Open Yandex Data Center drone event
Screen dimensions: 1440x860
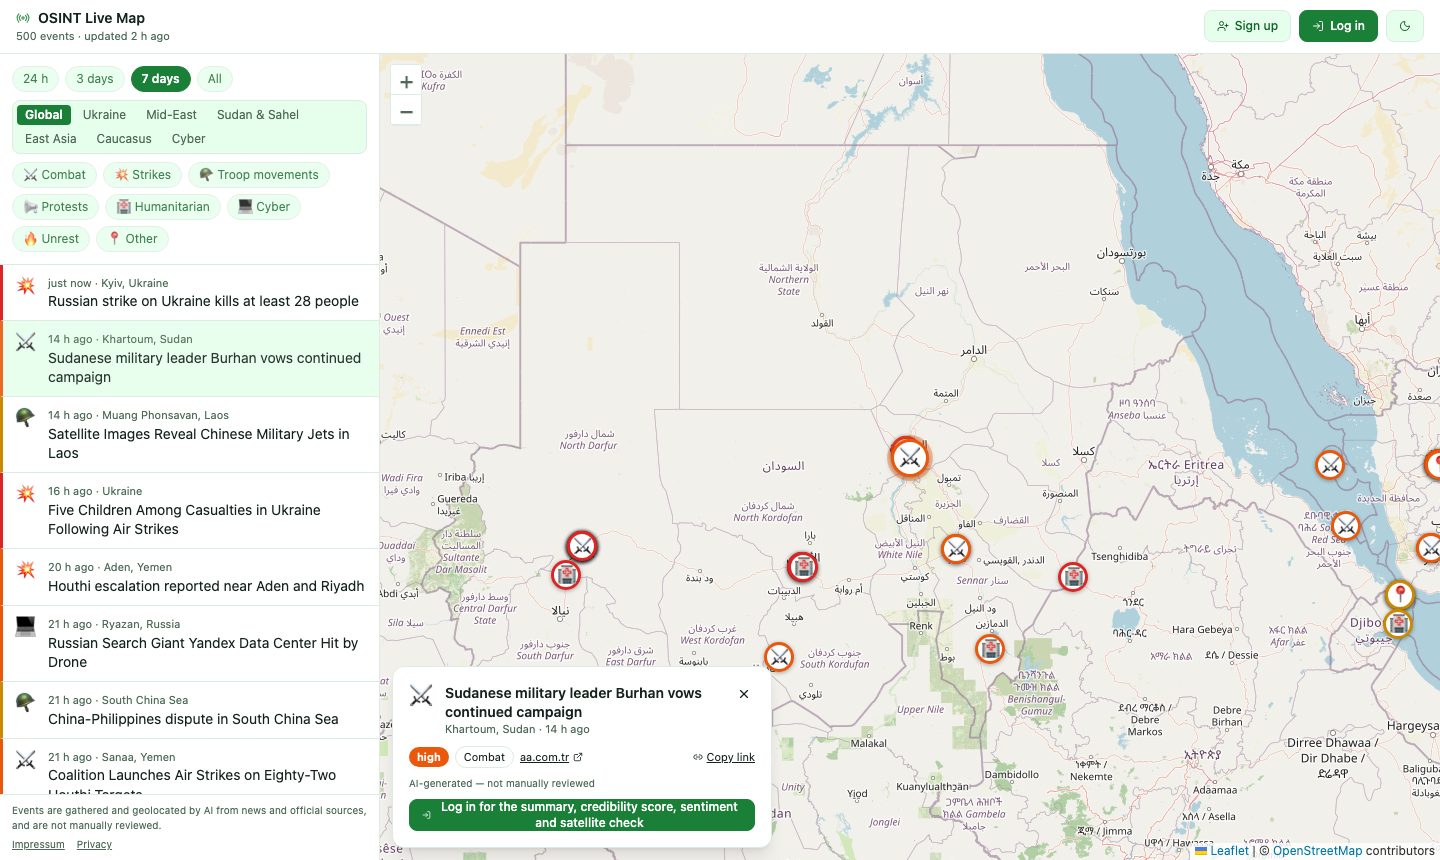coord(191,643)
